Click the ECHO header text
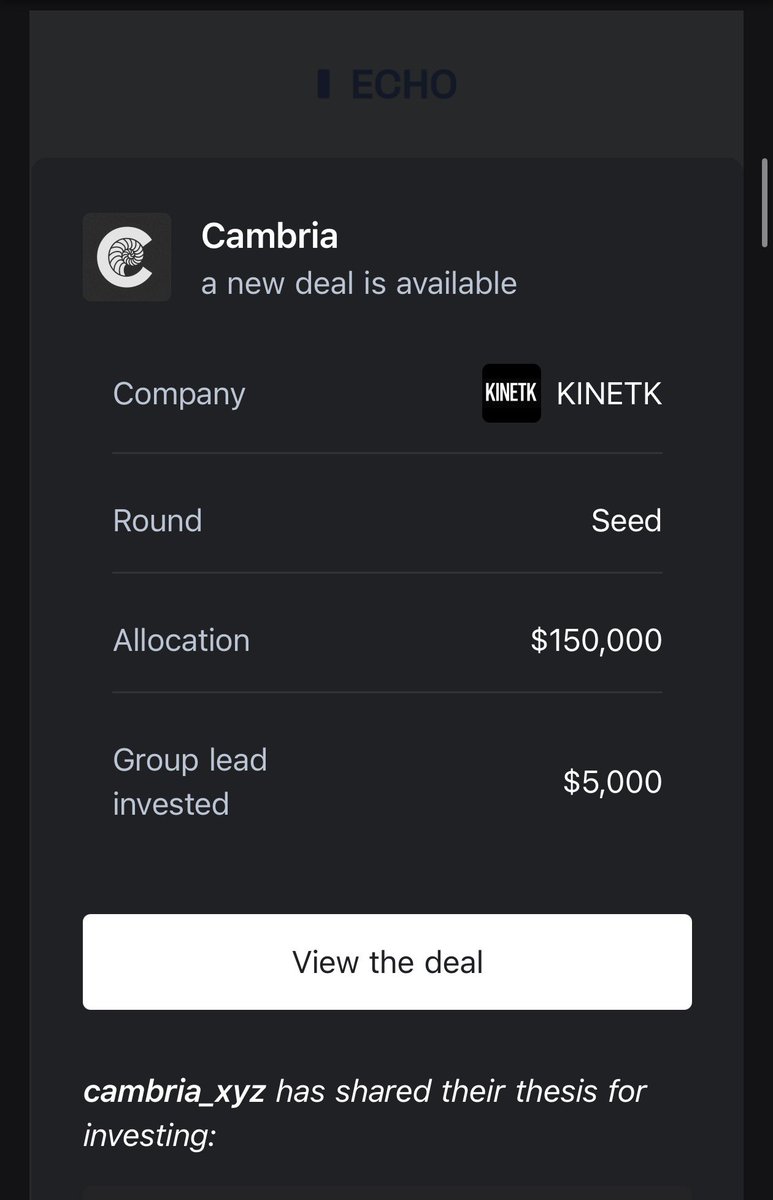Image resolution: width=773 pixels, height=1200 pixels. coord(404,85)
